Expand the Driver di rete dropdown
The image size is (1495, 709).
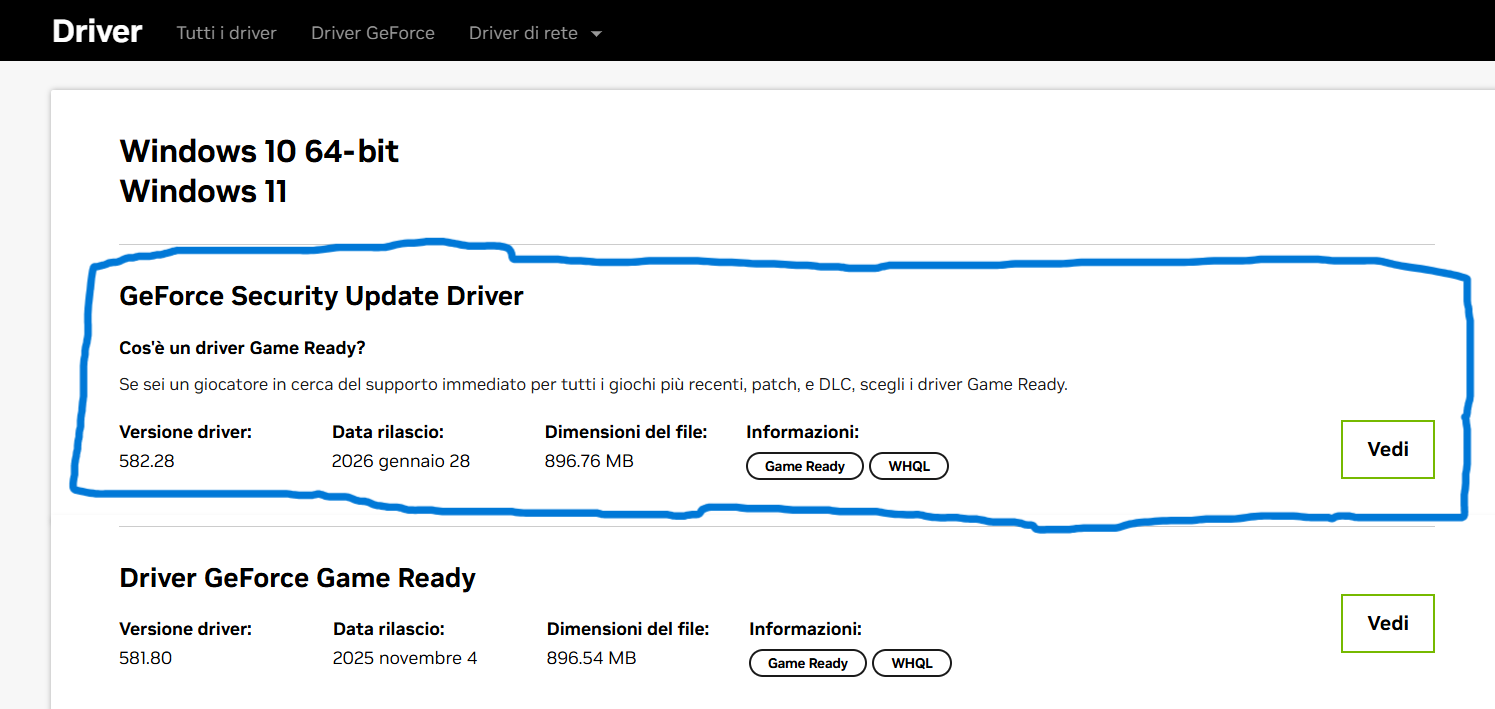click(535, 33)
